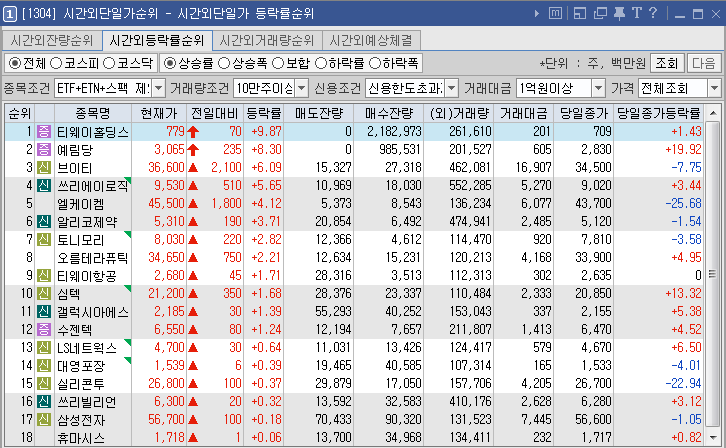The height and width of the screenshot is (448, 726).
Task: Select stock name 오름테라퓨틱
Action: pyautogui.click(x=93, y=258)
